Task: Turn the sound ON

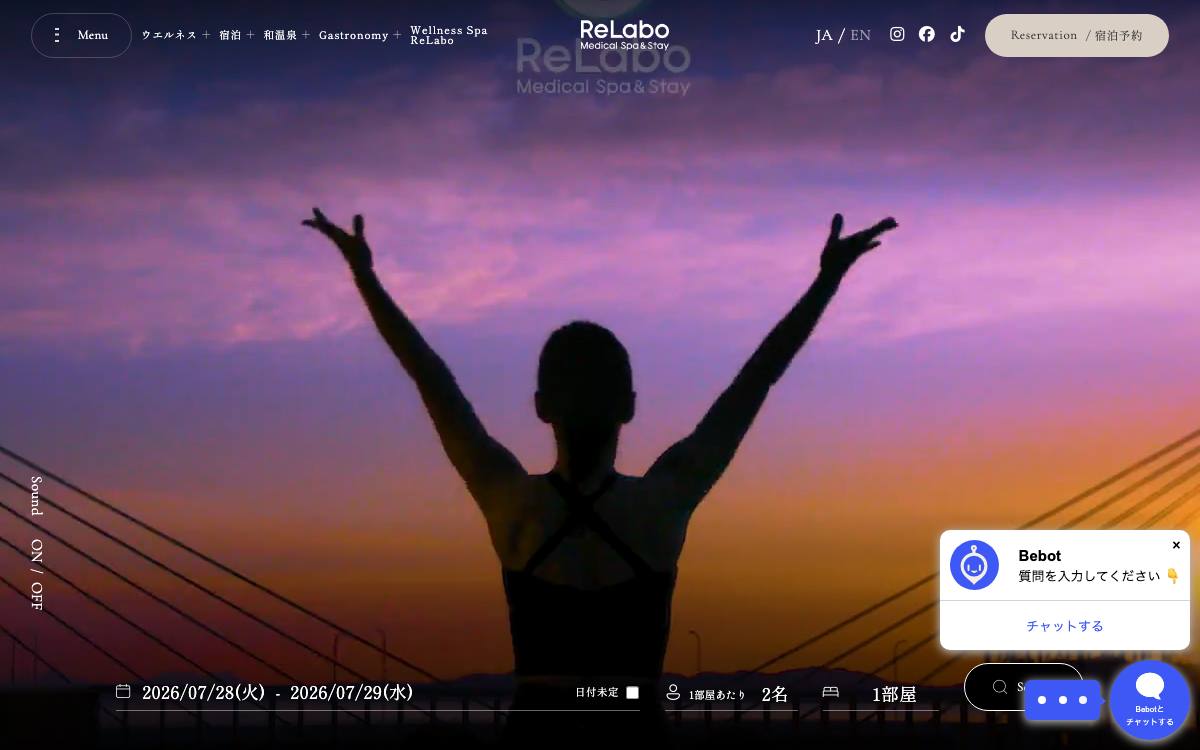Action: (x=37, y=550)
